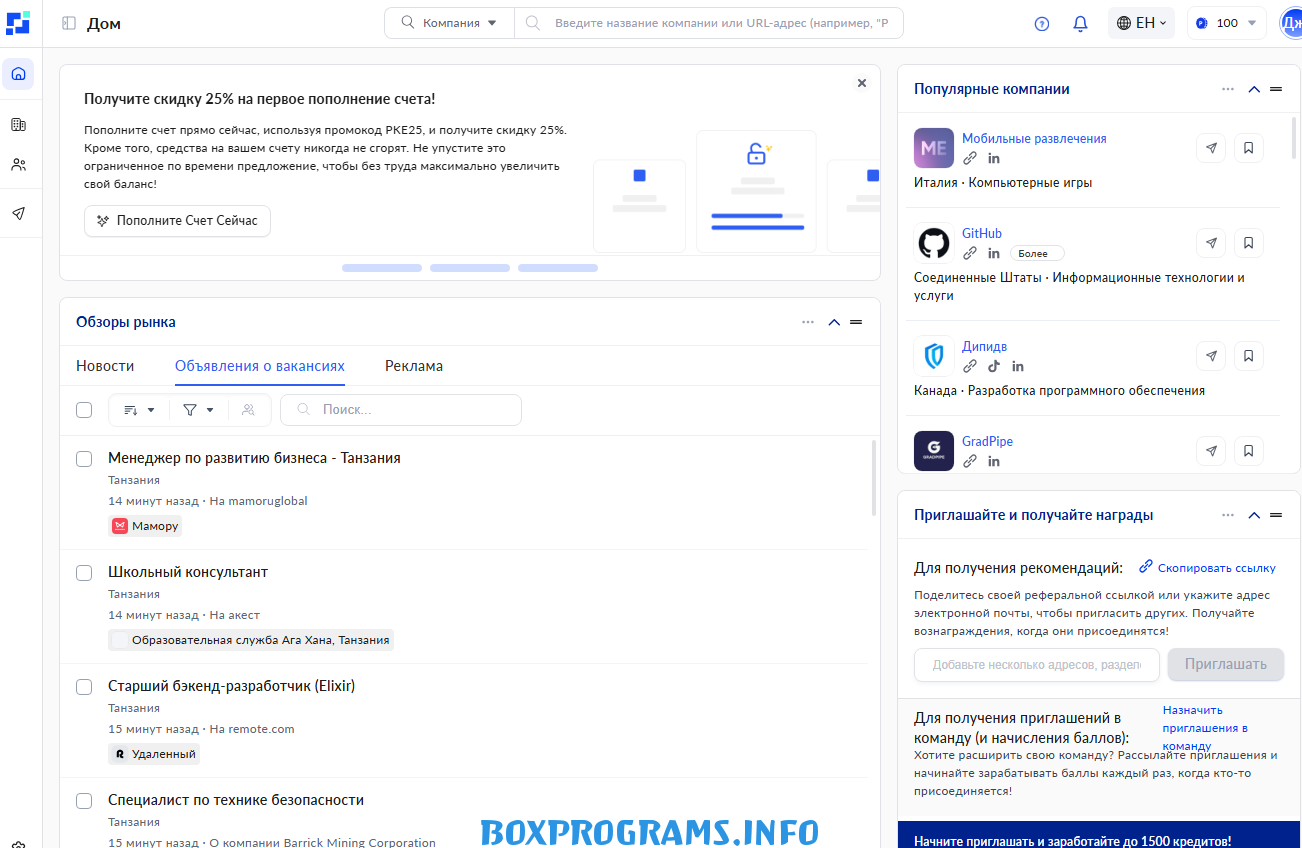Collapse the Популярные компании panel

(1254, 89)
